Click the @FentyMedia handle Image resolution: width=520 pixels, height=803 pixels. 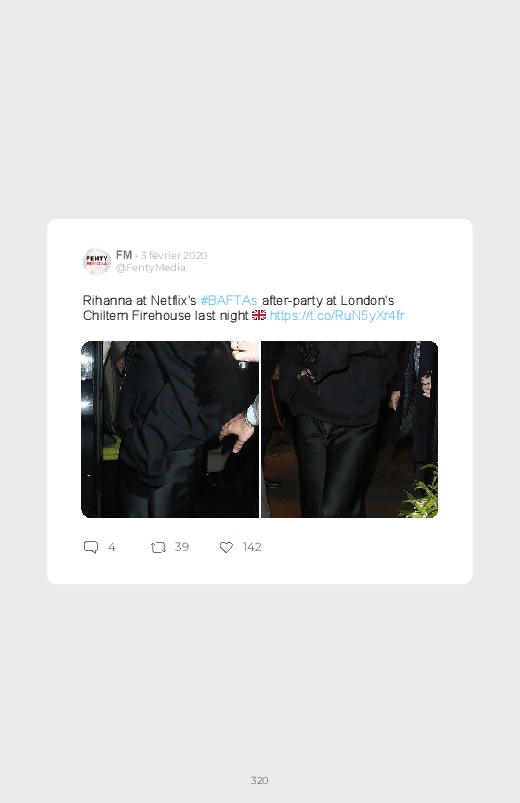coord(151,267)
